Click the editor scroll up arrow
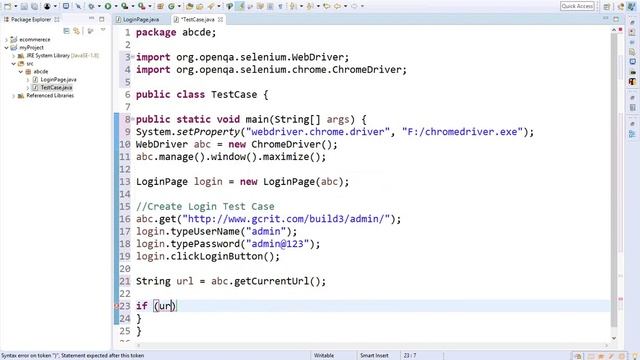Screen dimensions: 640x360 pos(614,30)
